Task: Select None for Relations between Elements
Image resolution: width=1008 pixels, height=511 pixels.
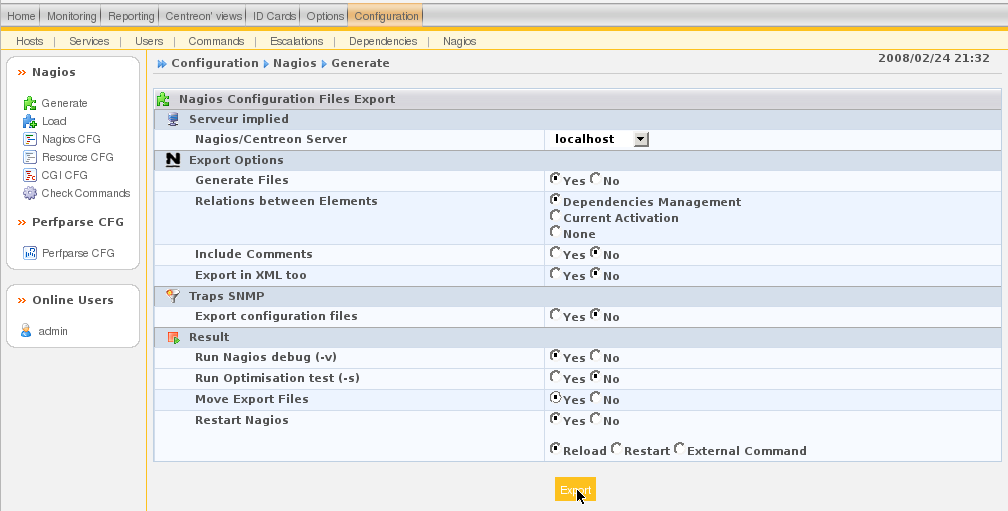Action: click(x=555, y=231)
